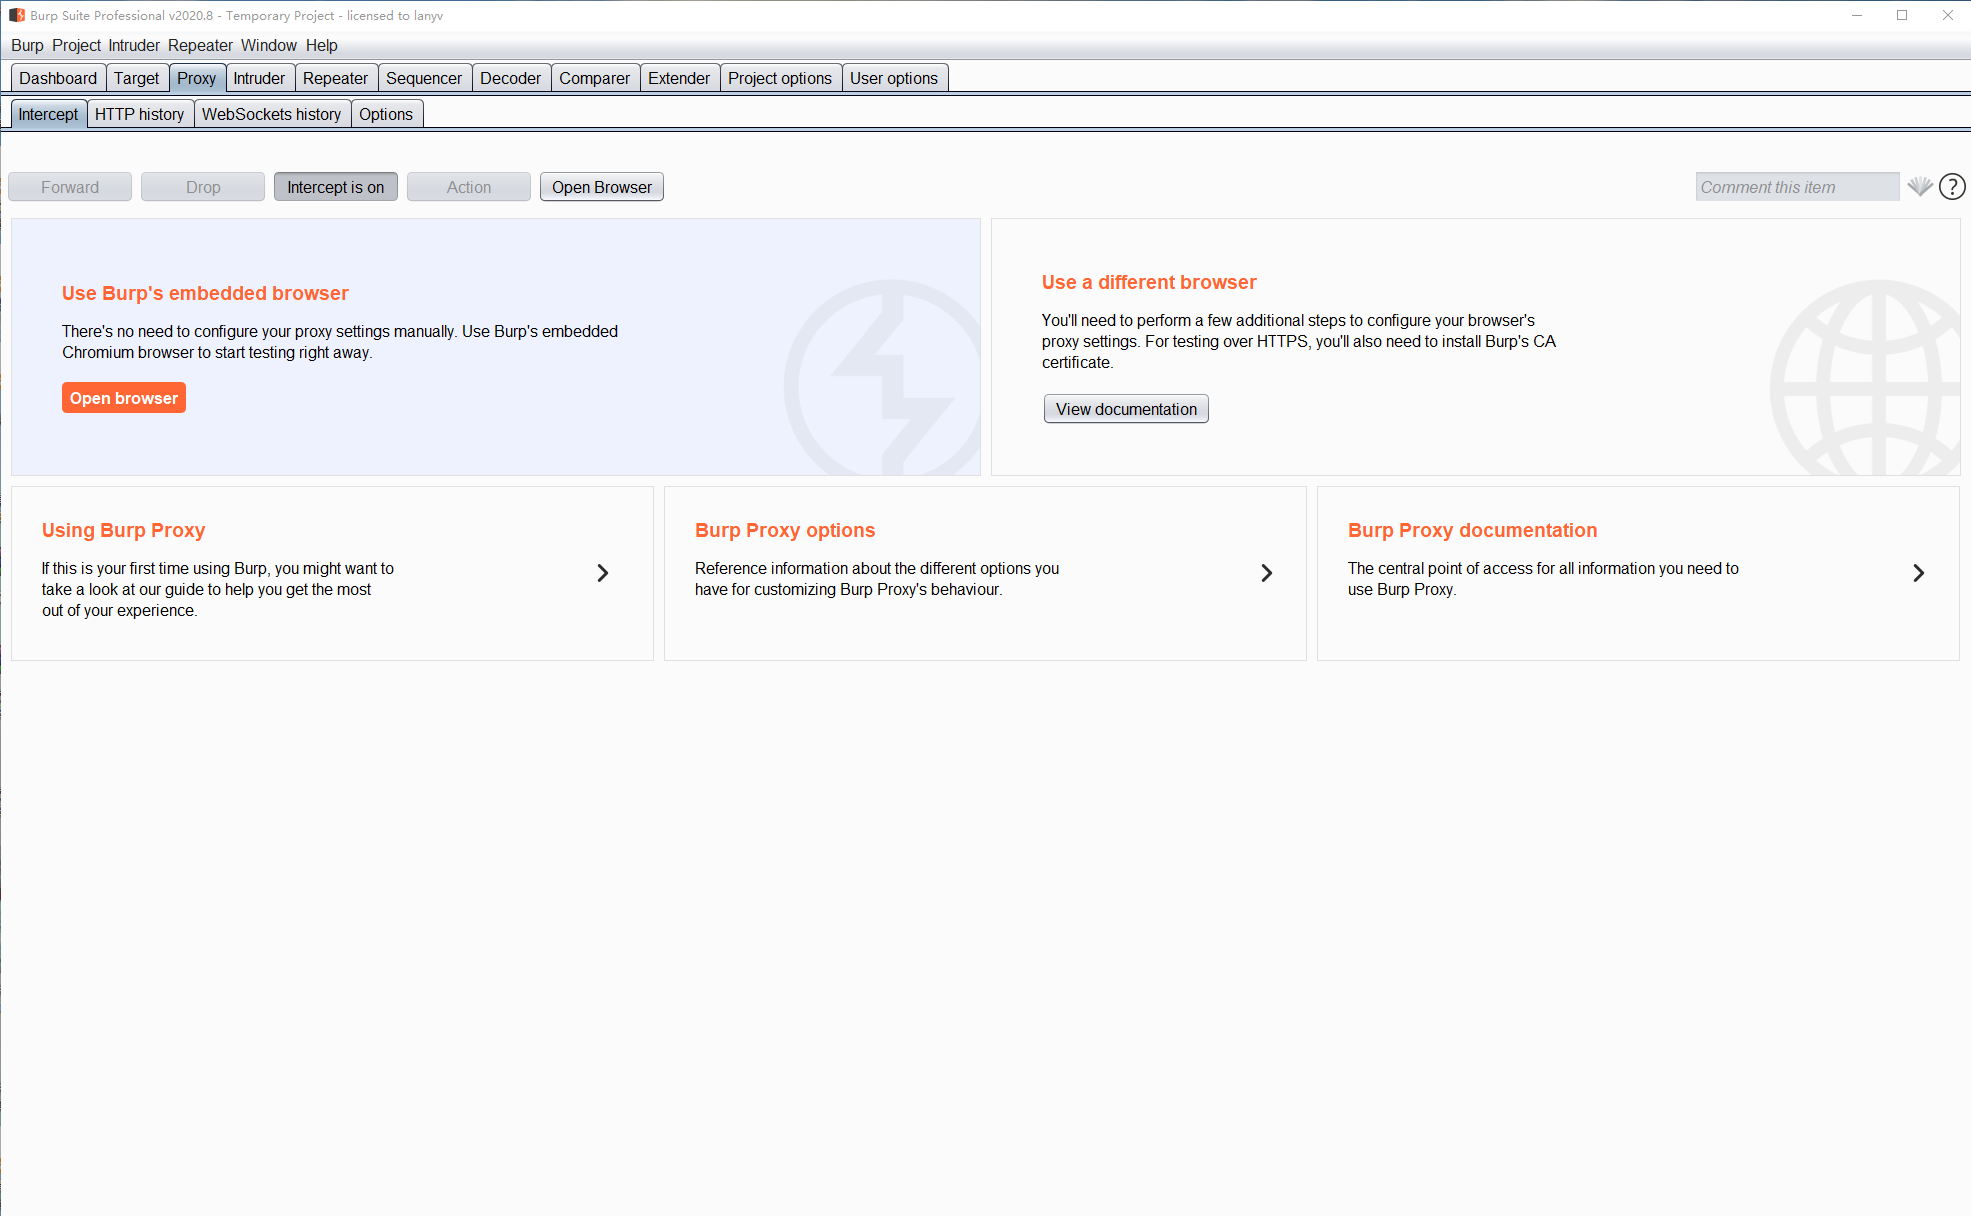Viewport: 1971px width, 1216px height.
Task: Open the Intruder menu in menu bar
Action: 134,45
